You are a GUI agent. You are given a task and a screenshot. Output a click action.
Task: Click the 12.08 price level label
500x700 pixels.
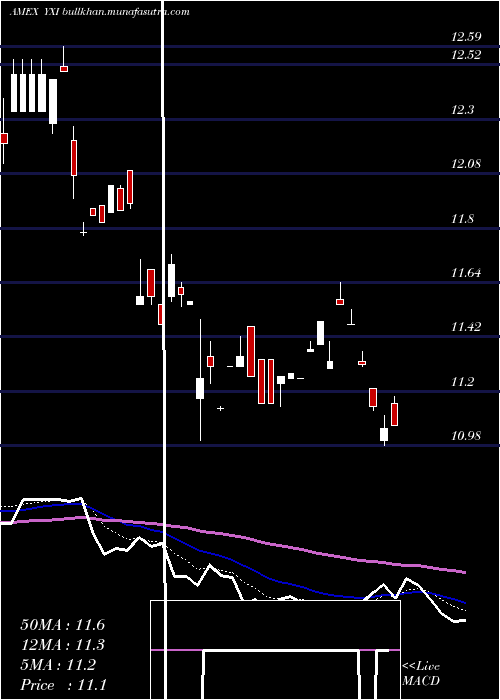[466, 164]
